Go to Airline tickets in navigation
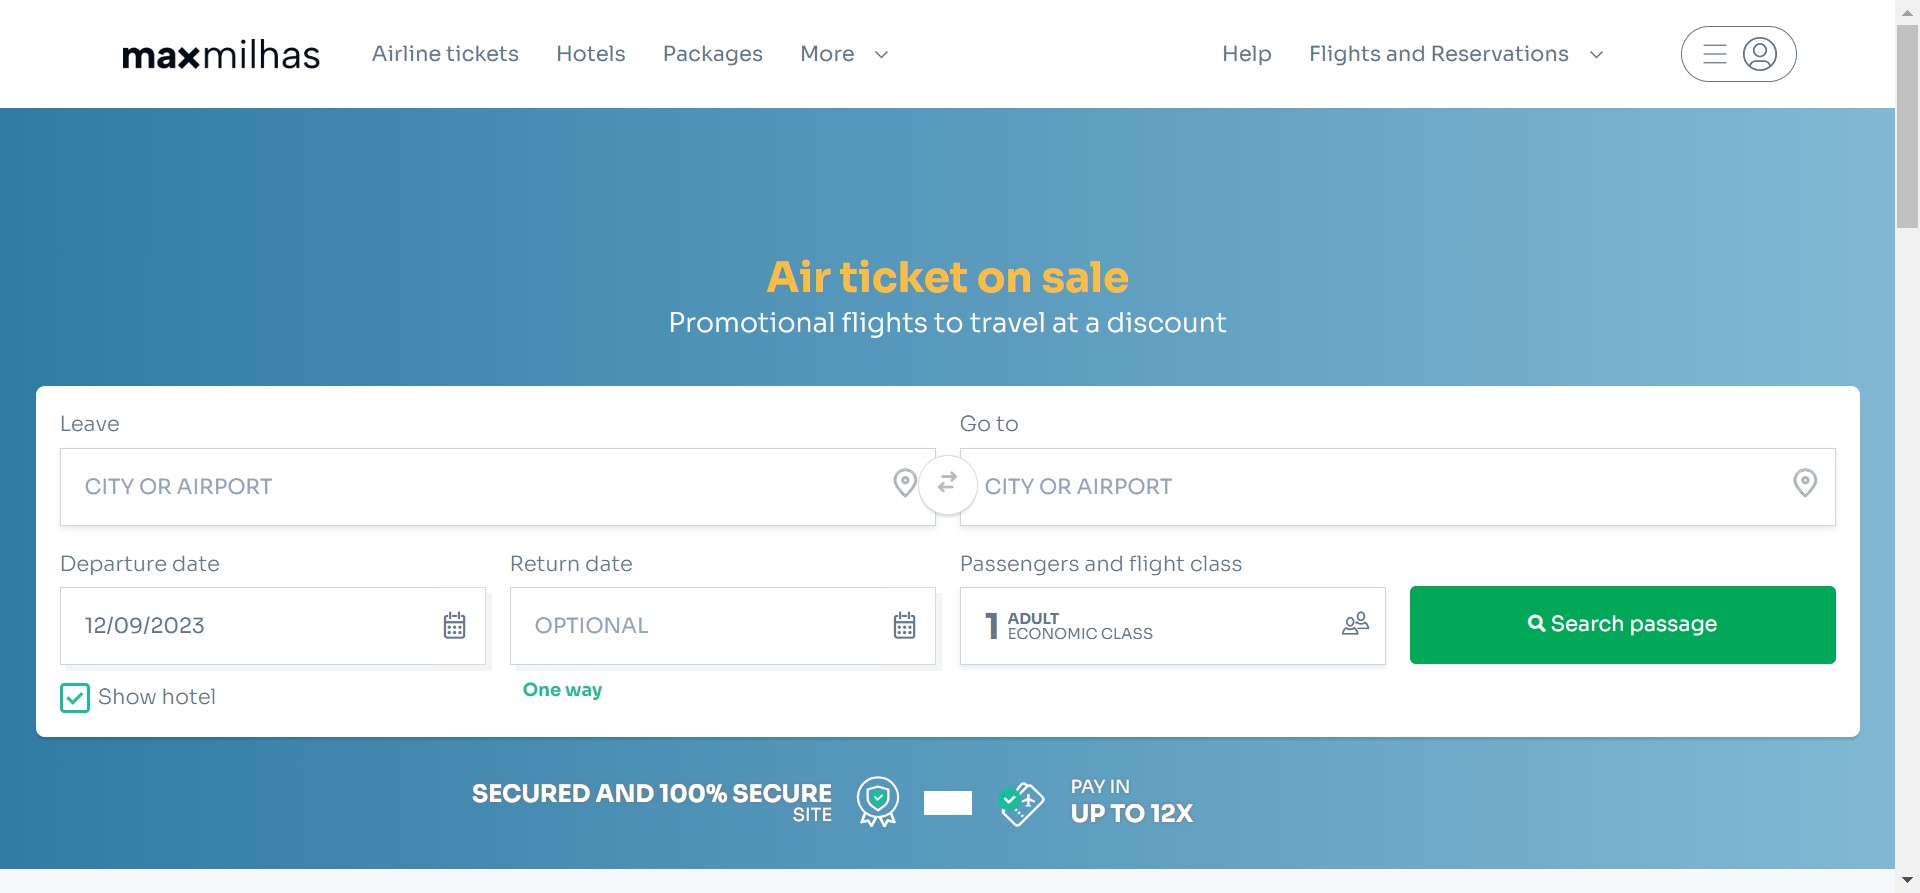1920x893 pixels. pyautogui.click(x=445, y=54)
